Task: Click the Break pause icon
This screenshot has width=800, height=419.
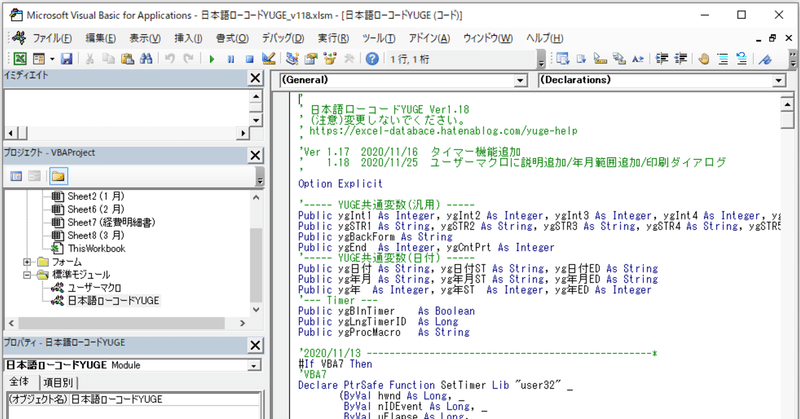Action: pyautogui.click(x=231, y=59)
